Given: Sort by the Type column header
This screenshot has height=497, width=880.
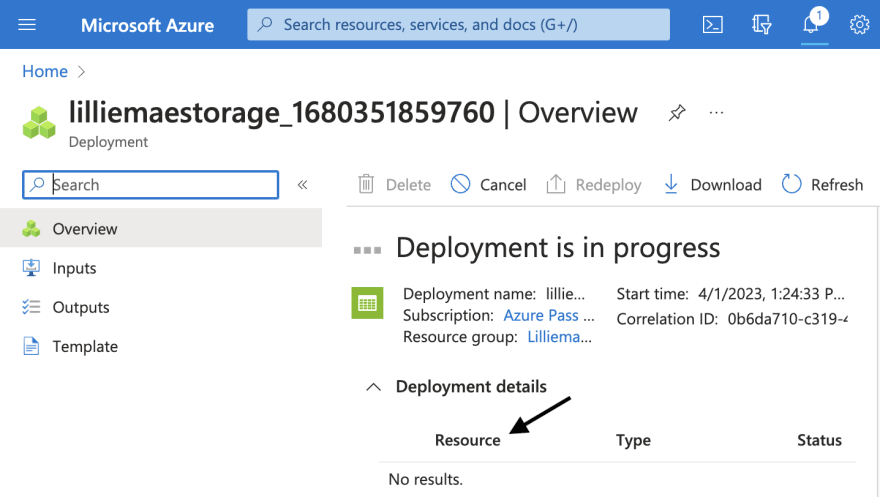Looking at the screenshot, I should 633,440.
